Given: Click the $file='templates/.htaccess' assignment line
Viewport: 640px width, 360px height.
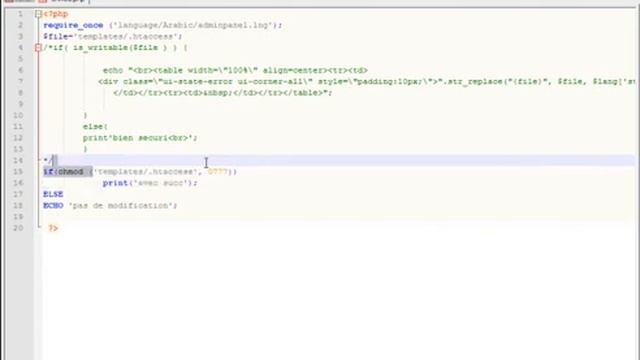Looking at the screenshot, I should pos(113,37).
